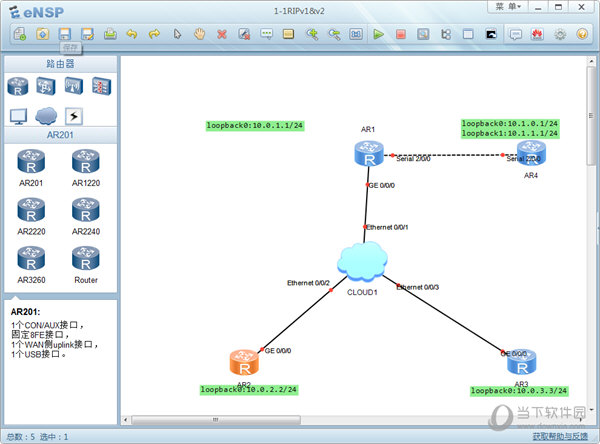Image resolution: width=600 pixels, height=444 pixels.
Task: Print the topology diagram
Action: click(110, 34)
